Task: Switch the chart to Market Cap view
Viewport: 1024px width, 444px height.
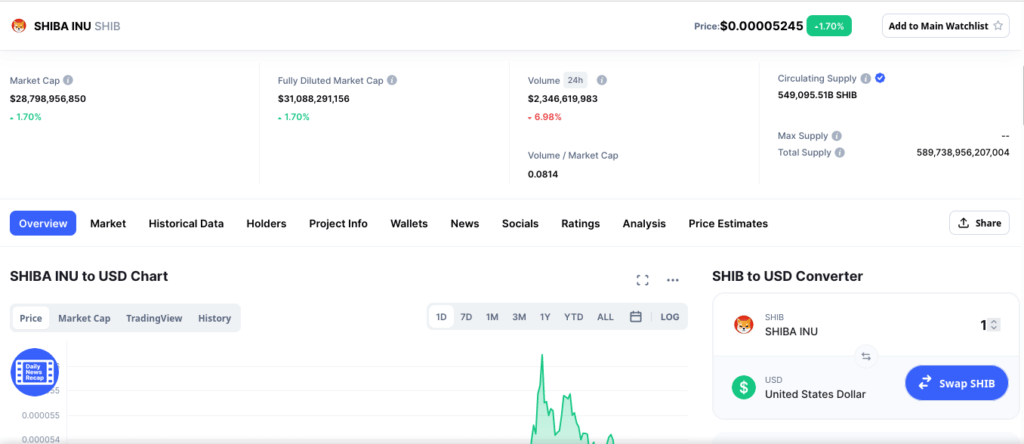Action: (x=84, y=318)
